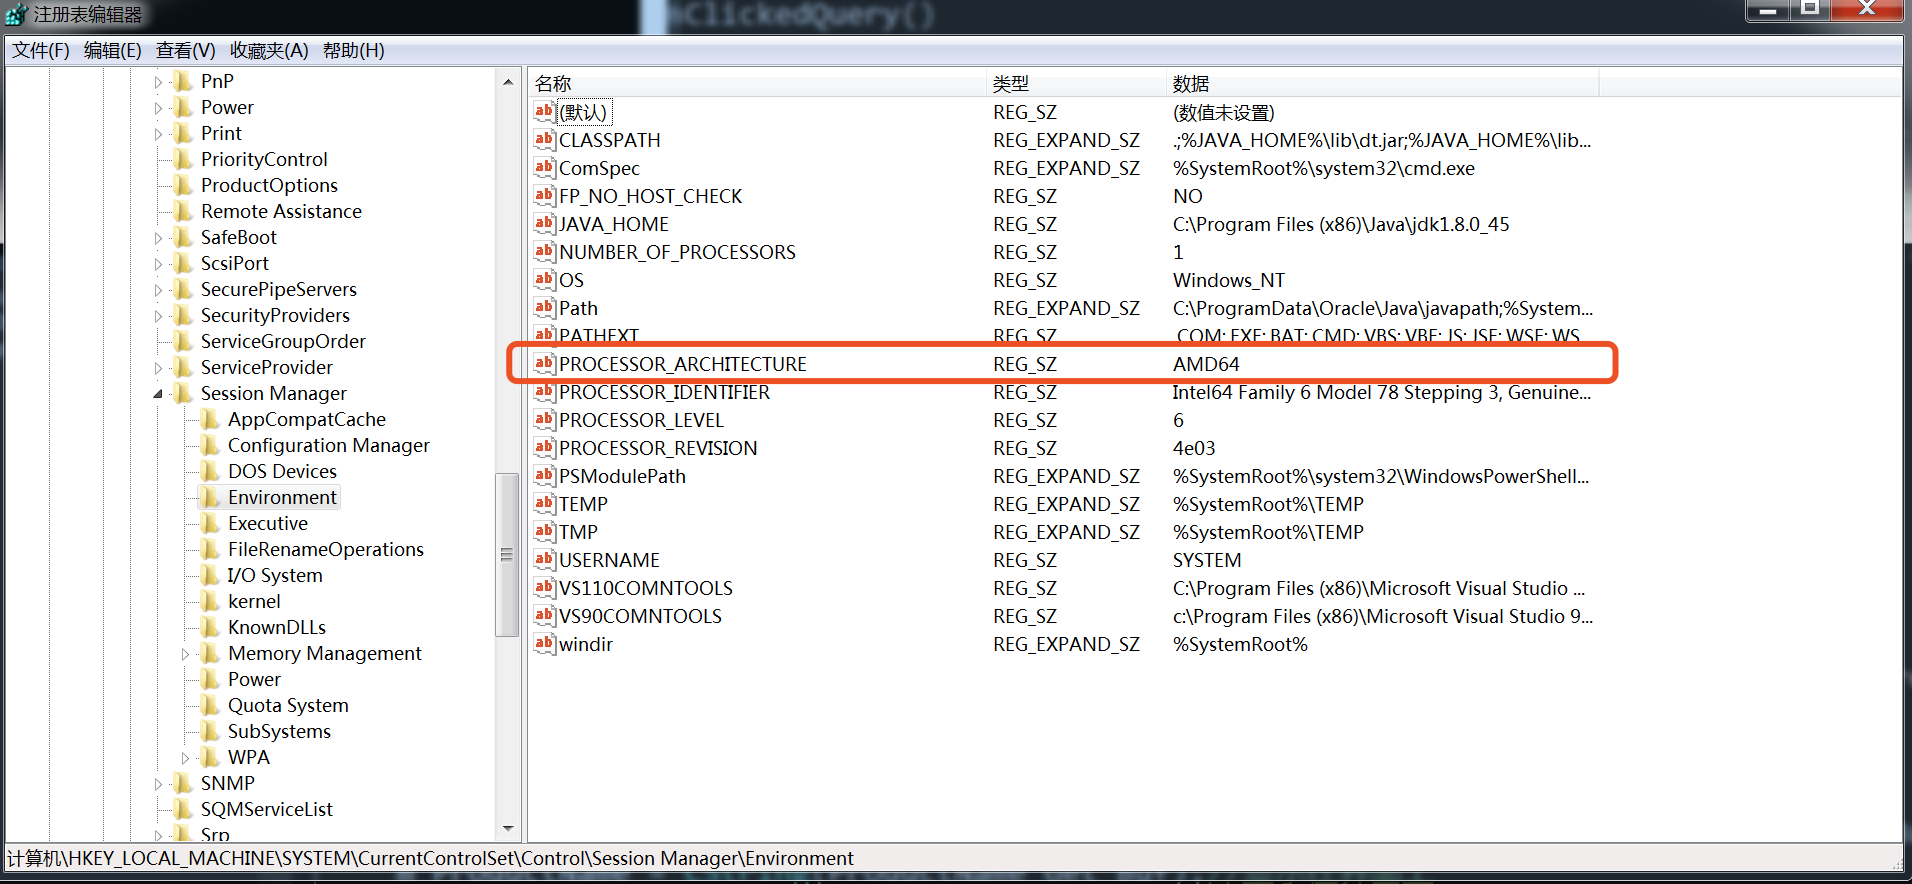Screen dimensions: 1912x884
Task: Open the 收藏夹(A) favorites menu
Action: [x=268, y=50]
